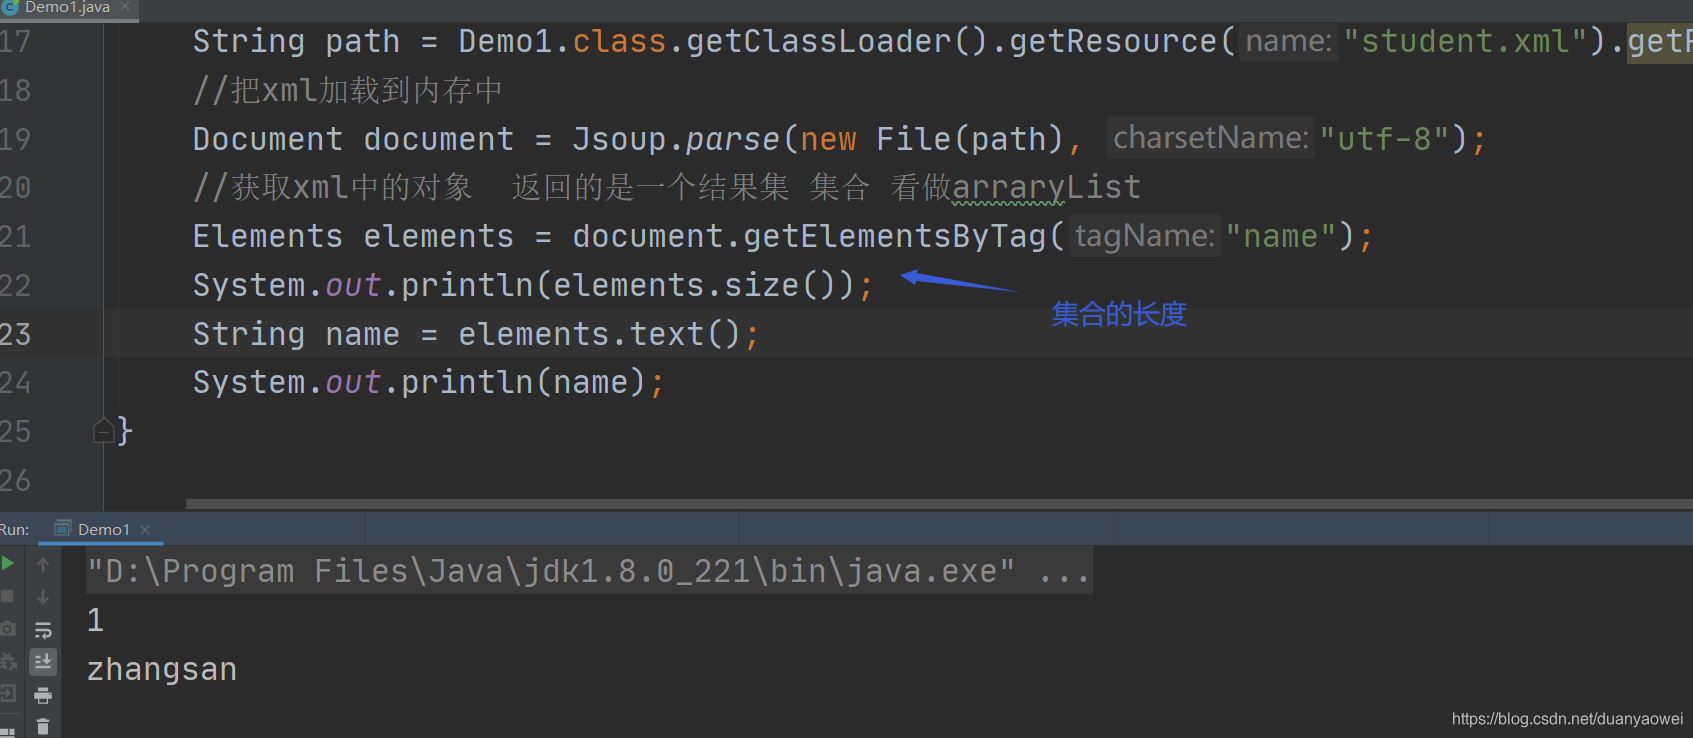Viewport: 1693px width, 738px height.
Task: Clear console with the trash icon
Action: pos(43,727)
